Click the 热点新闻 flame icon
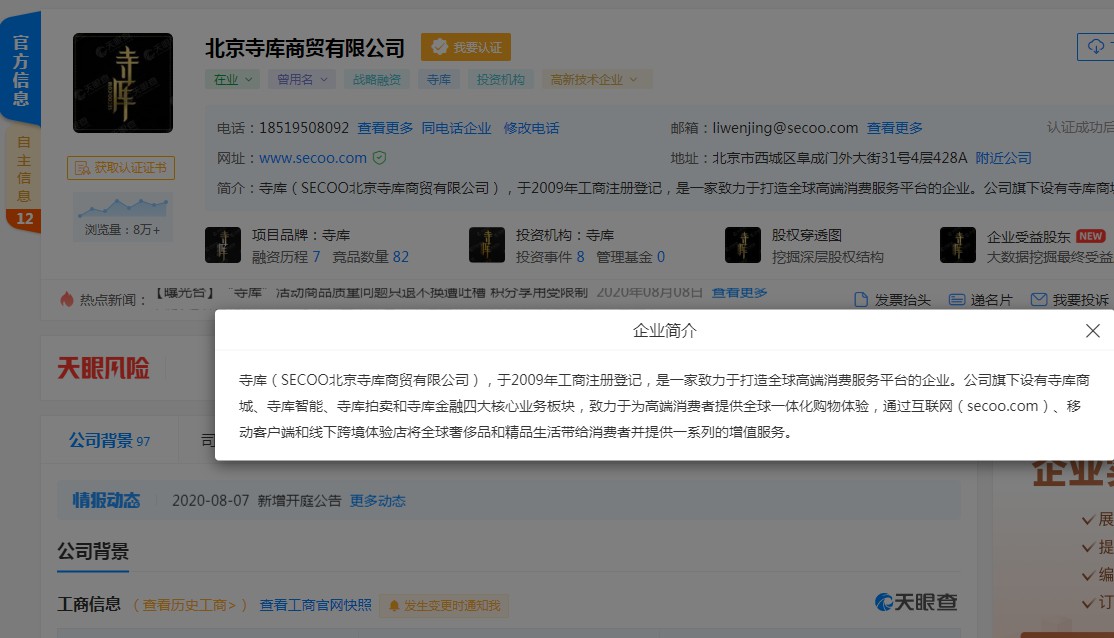Viewport: 1114px width, 638px height. [66, 299]
